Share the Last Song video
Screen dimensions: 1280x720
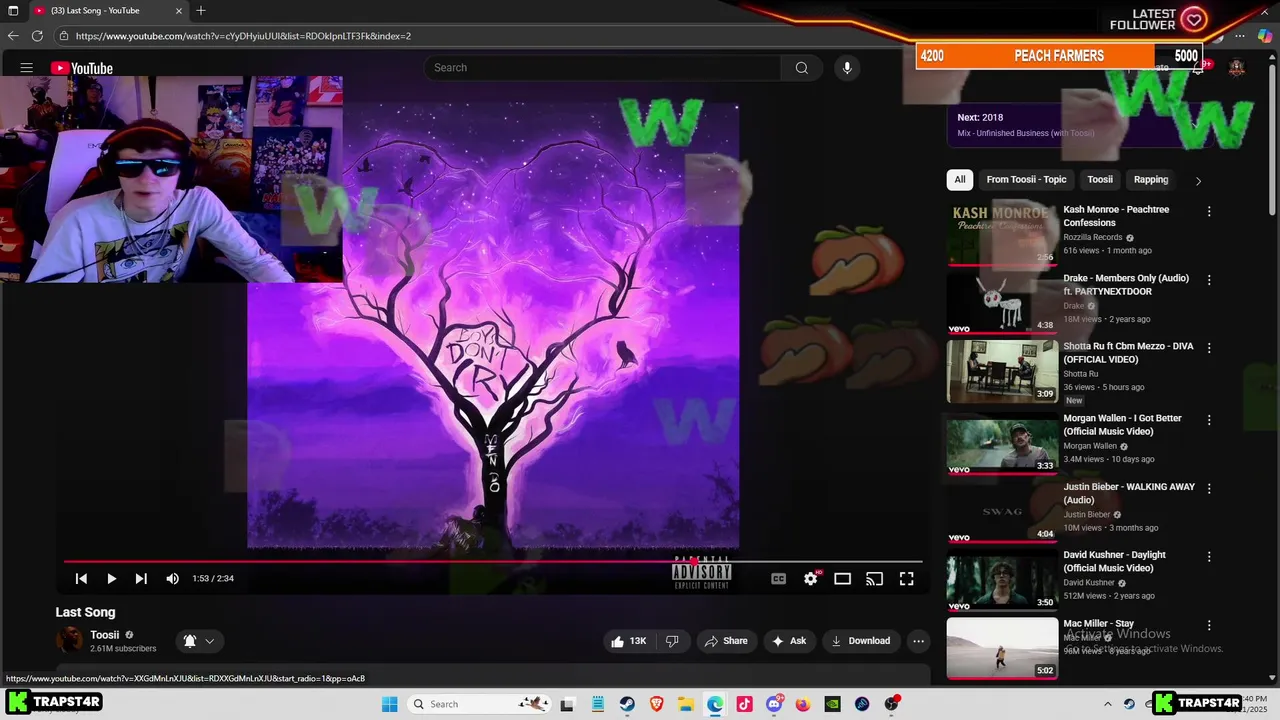tap(726, 641)
